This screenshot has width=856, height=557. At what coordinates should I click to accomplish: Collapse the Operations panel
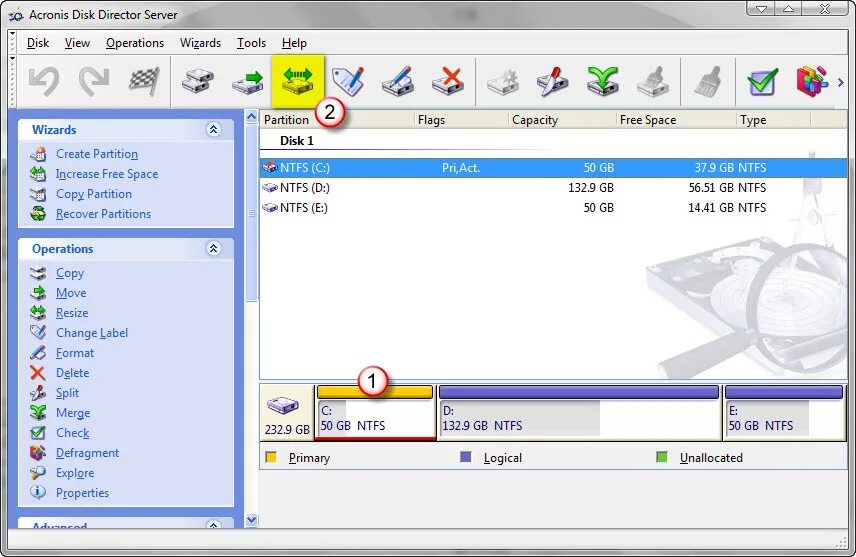click(213, 248)
